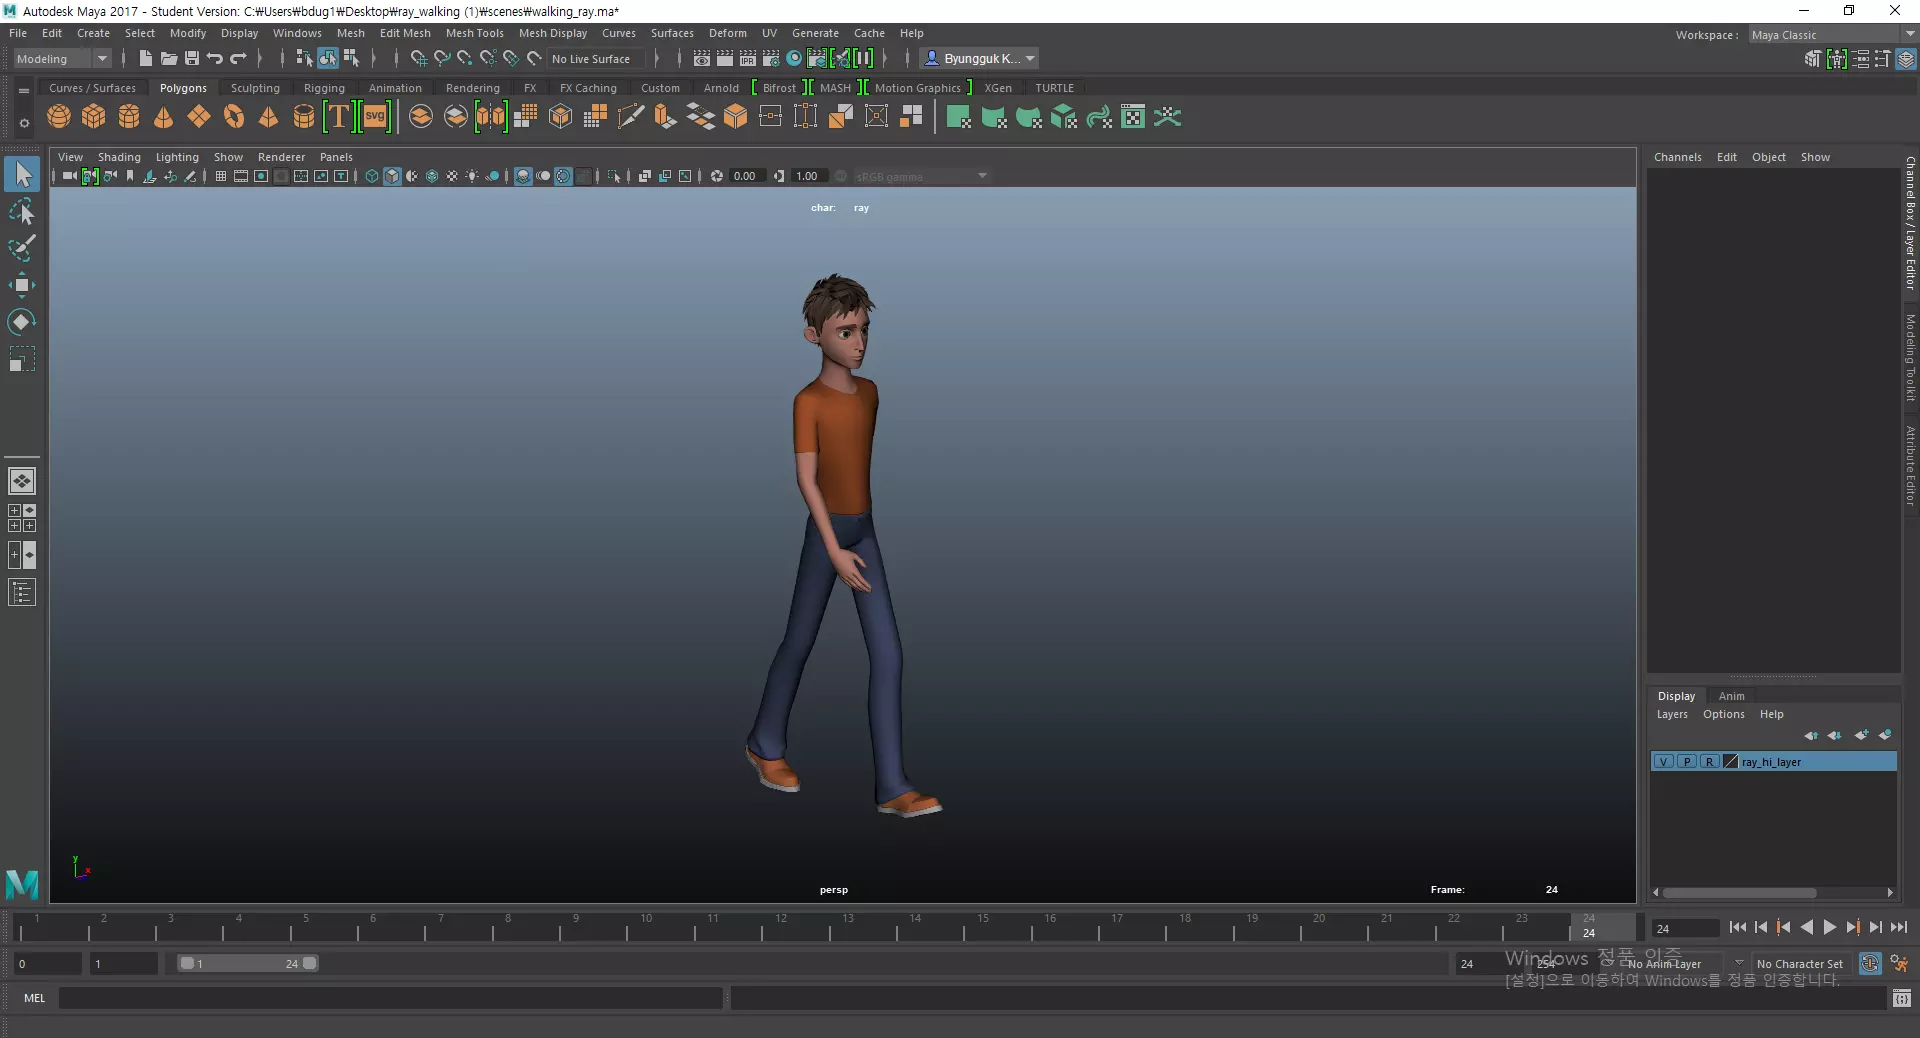The height and width of the screenshot is (1038, 1920).
Task: Open animation preferences running-man icon
Action: click(x=1899, y=964)
